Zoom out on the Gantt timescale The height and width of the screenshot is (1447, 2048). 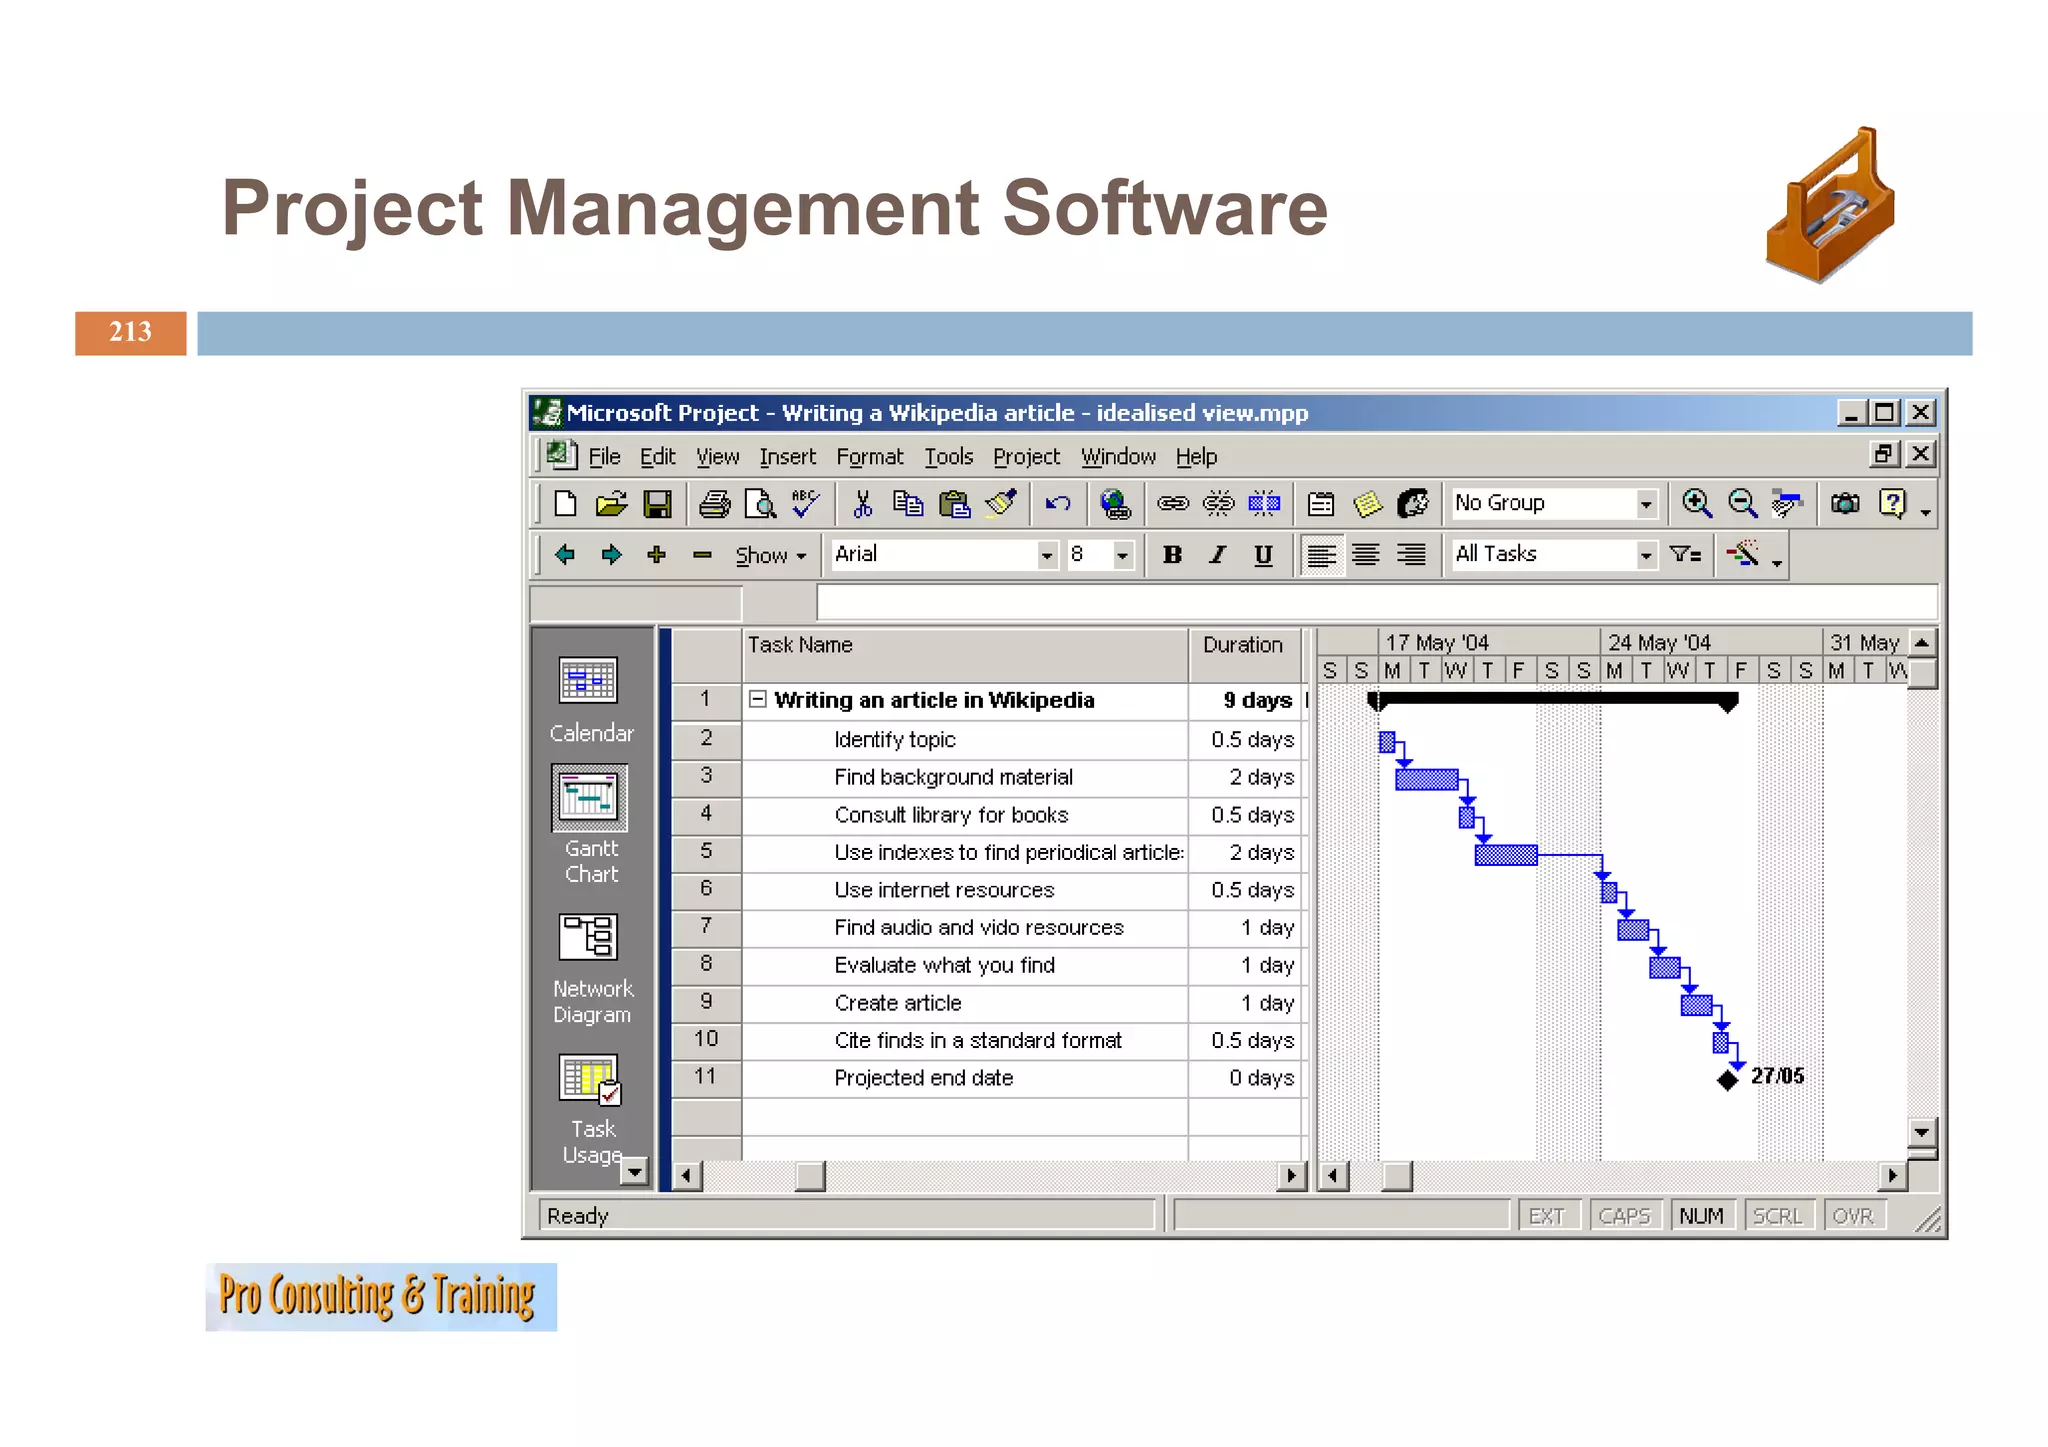1742,503
